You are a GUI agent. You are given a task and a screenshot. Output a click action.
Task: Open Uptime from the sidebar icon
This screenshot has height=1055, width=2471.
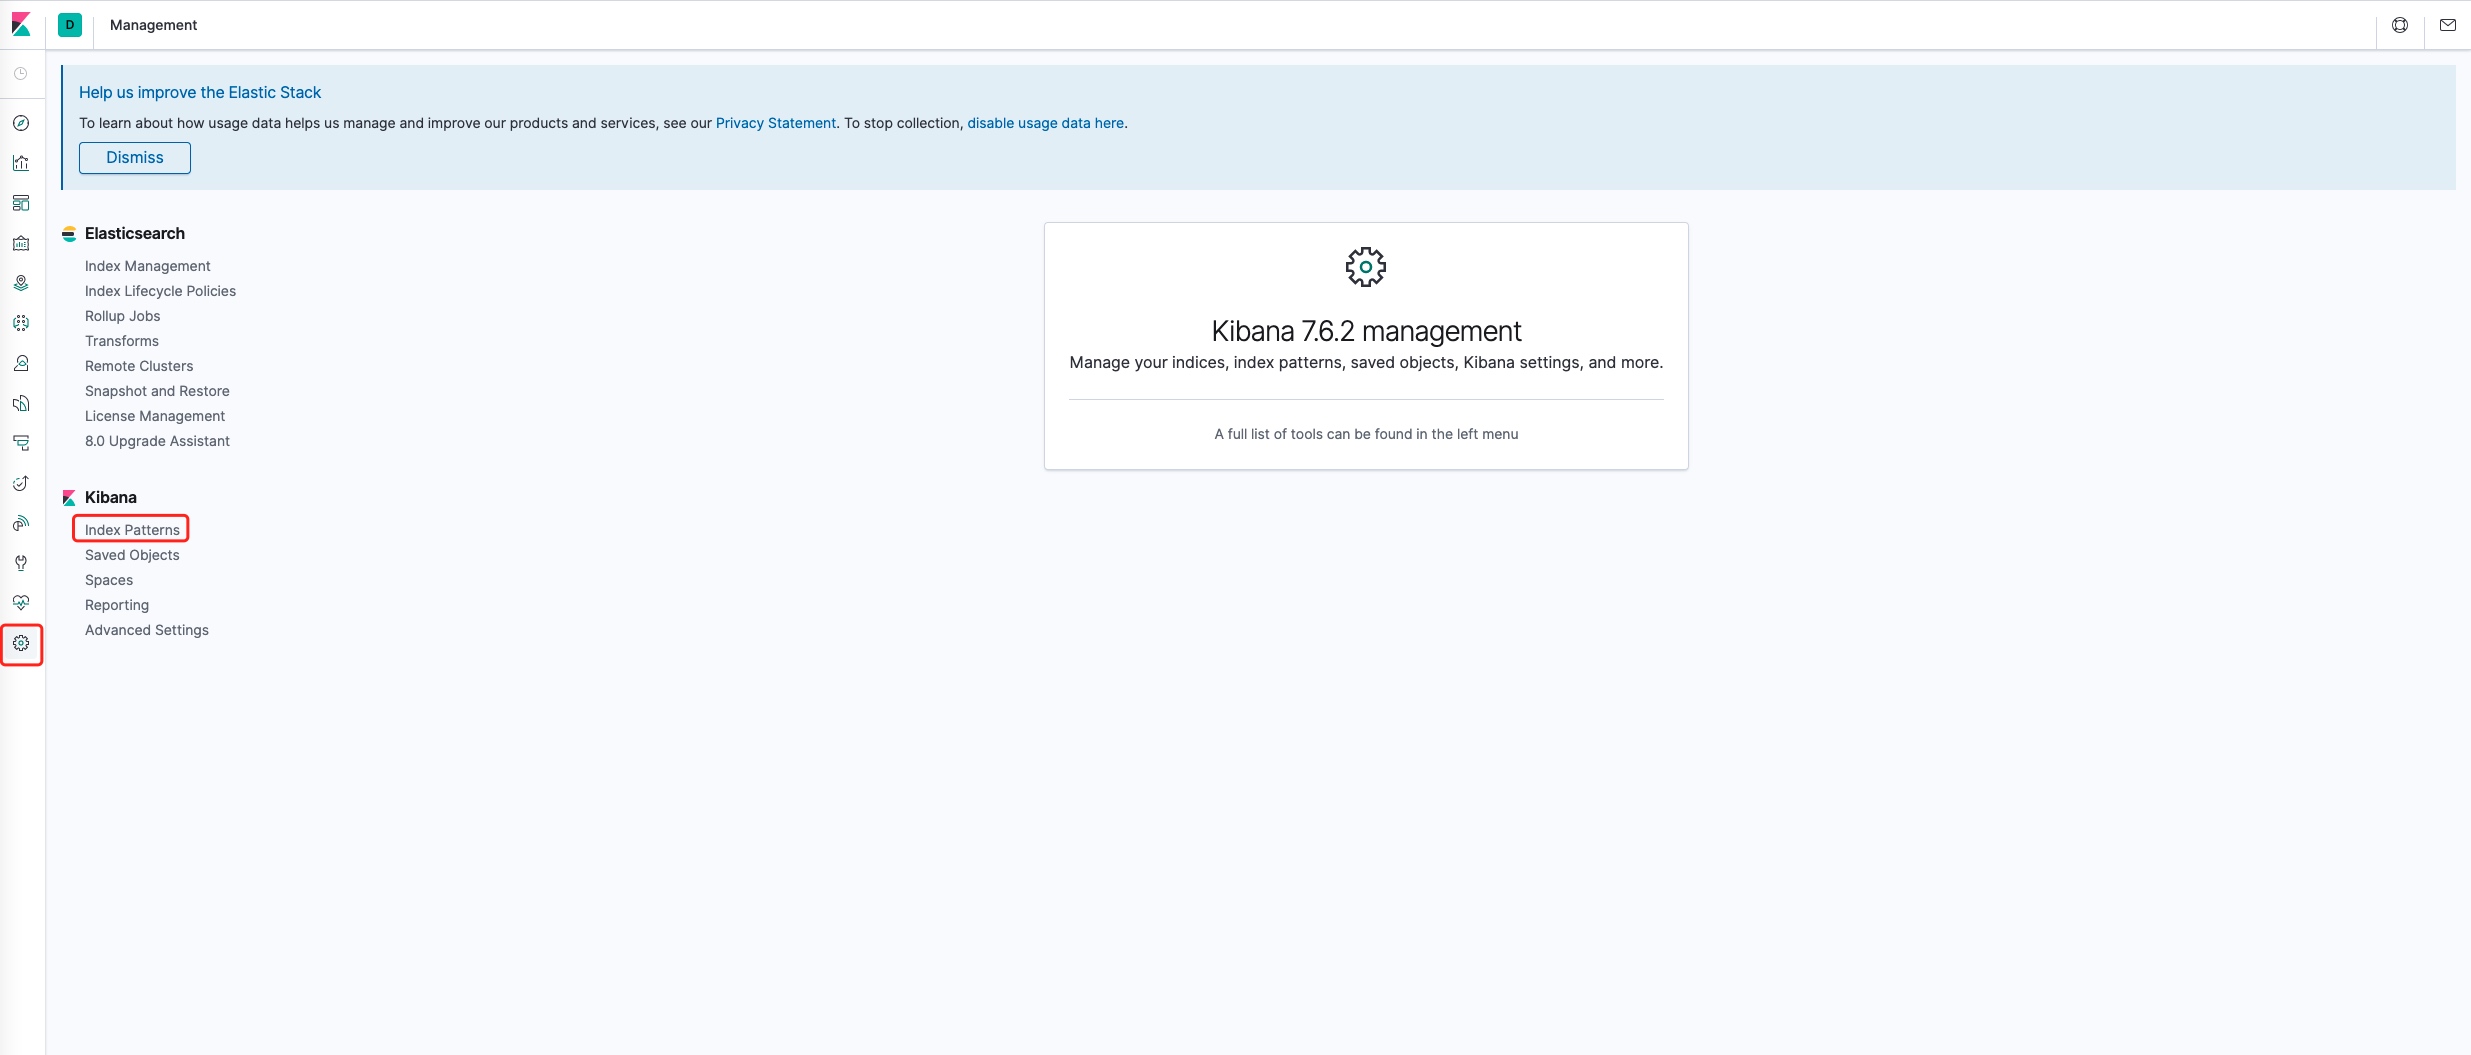[x=21, y=483]
